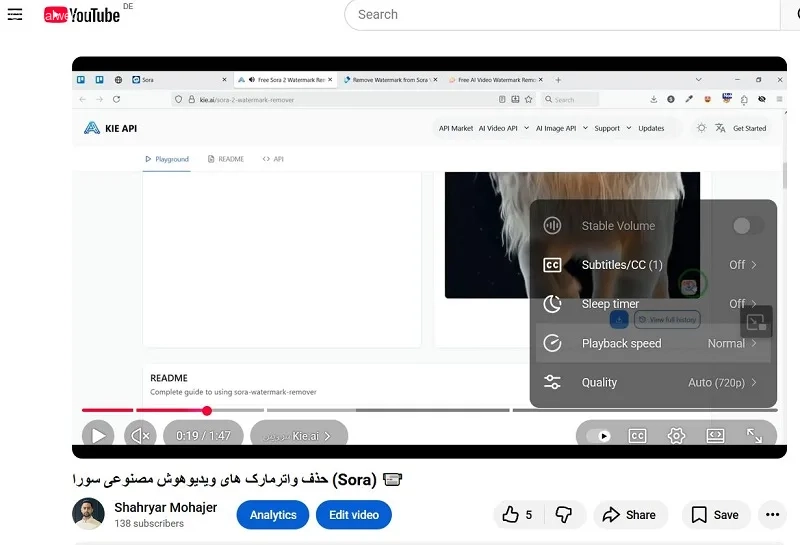Open the Shahryar Mohajer channel name link

coord(165,507)
